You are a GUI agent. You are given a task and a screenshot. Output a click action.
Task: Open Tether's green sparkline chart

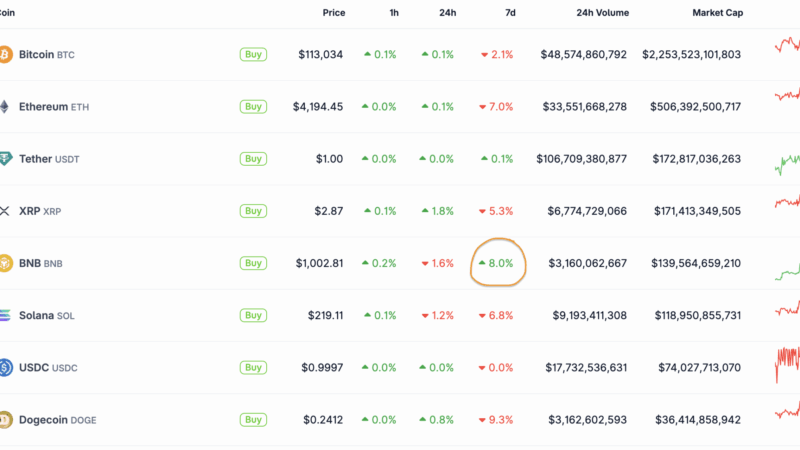787,165
